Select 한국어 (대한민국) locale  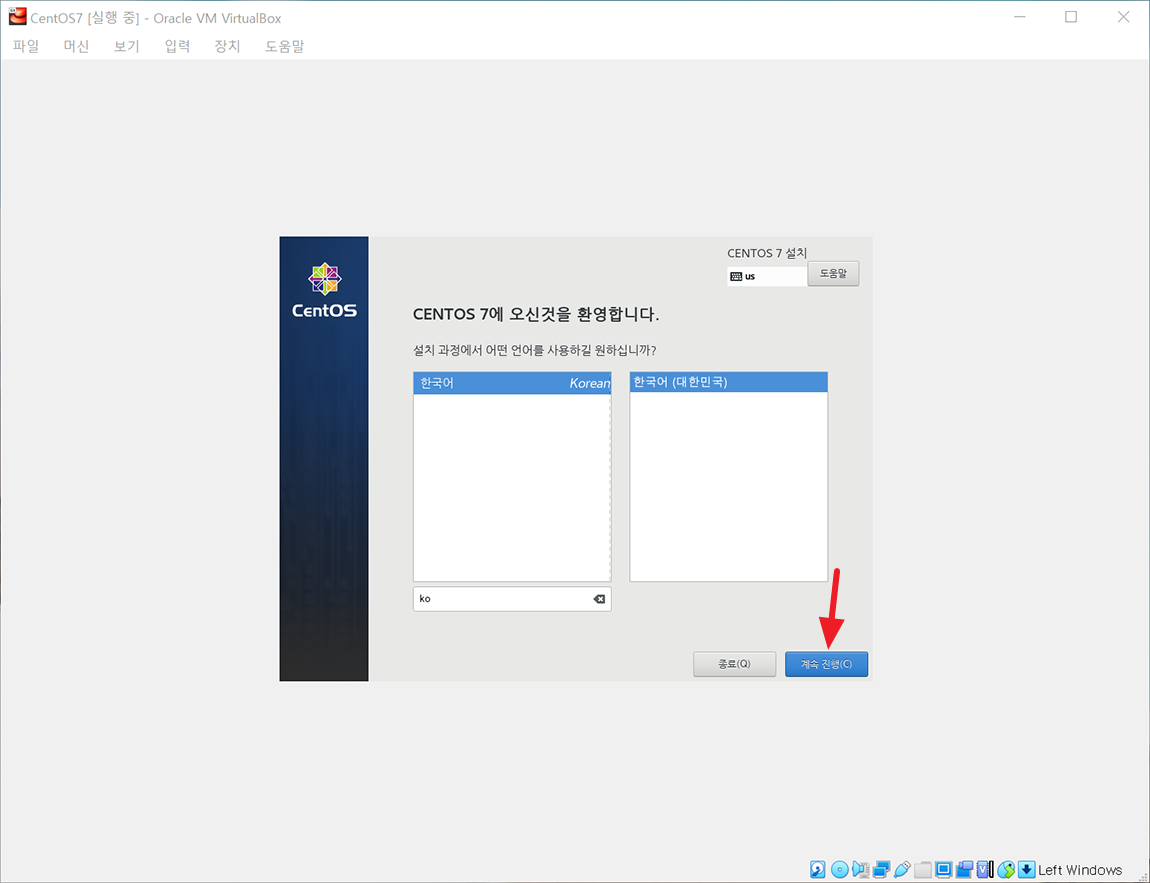(x=728, y=382)
